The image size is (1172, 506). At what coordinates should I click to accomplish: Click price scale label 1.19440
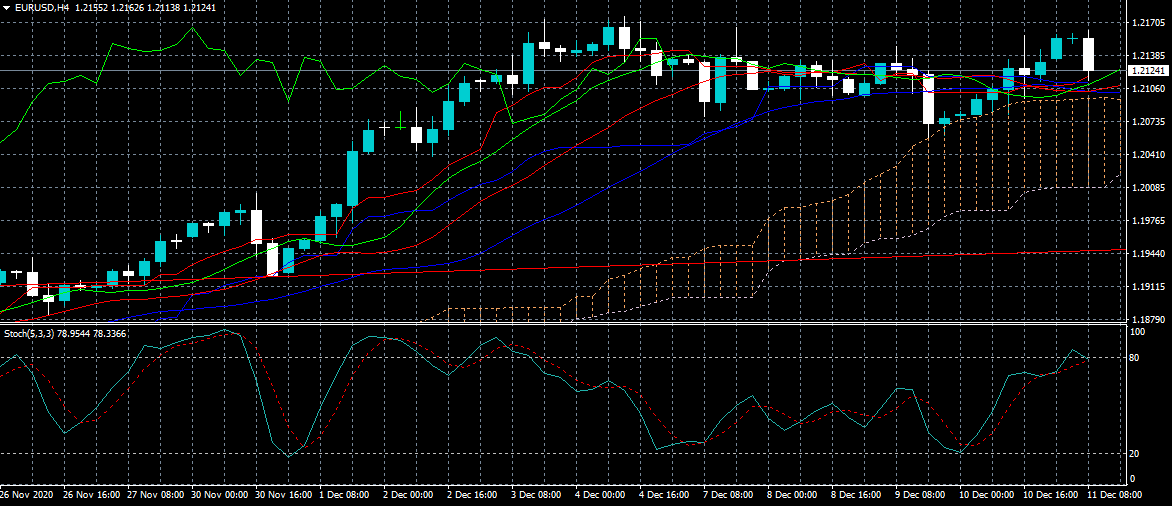click(1150, 253)
